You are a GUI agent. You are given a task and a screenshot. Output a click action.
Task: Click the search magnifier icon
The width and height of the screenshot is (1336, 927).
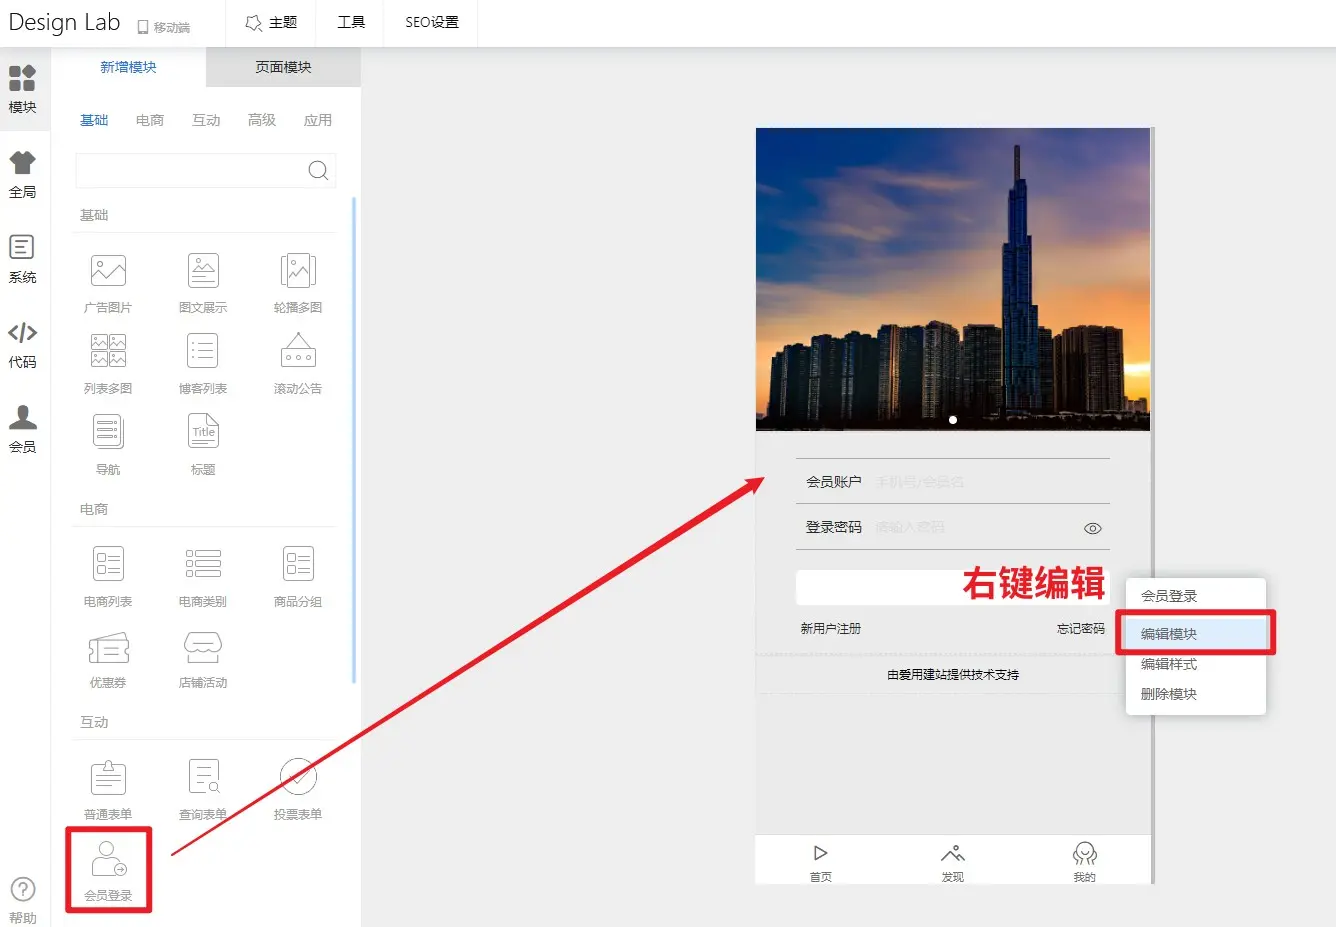318,171
